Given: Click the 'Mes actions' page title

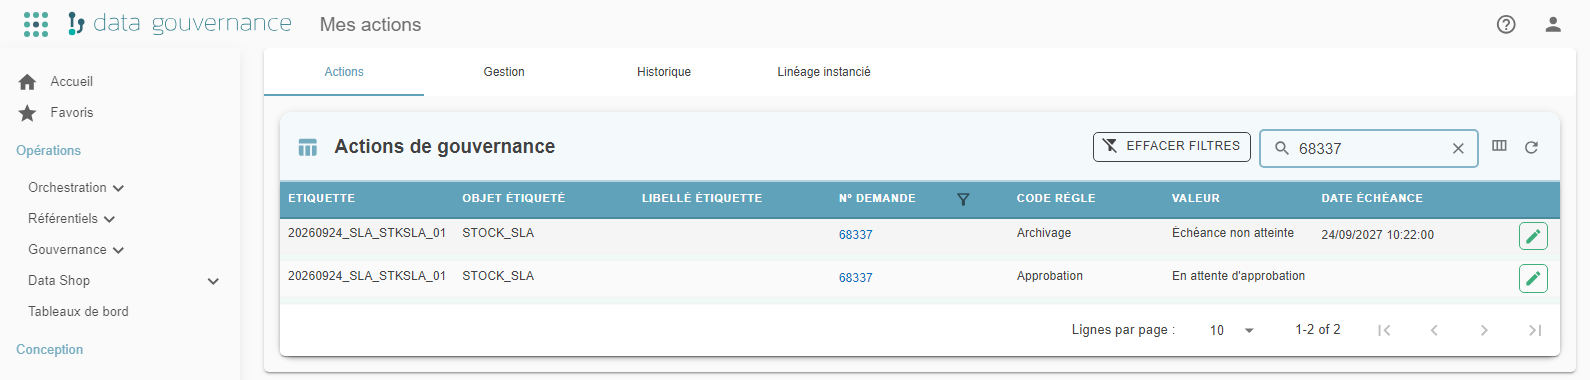Looking at the screenshot, I should tap(370, 25).
